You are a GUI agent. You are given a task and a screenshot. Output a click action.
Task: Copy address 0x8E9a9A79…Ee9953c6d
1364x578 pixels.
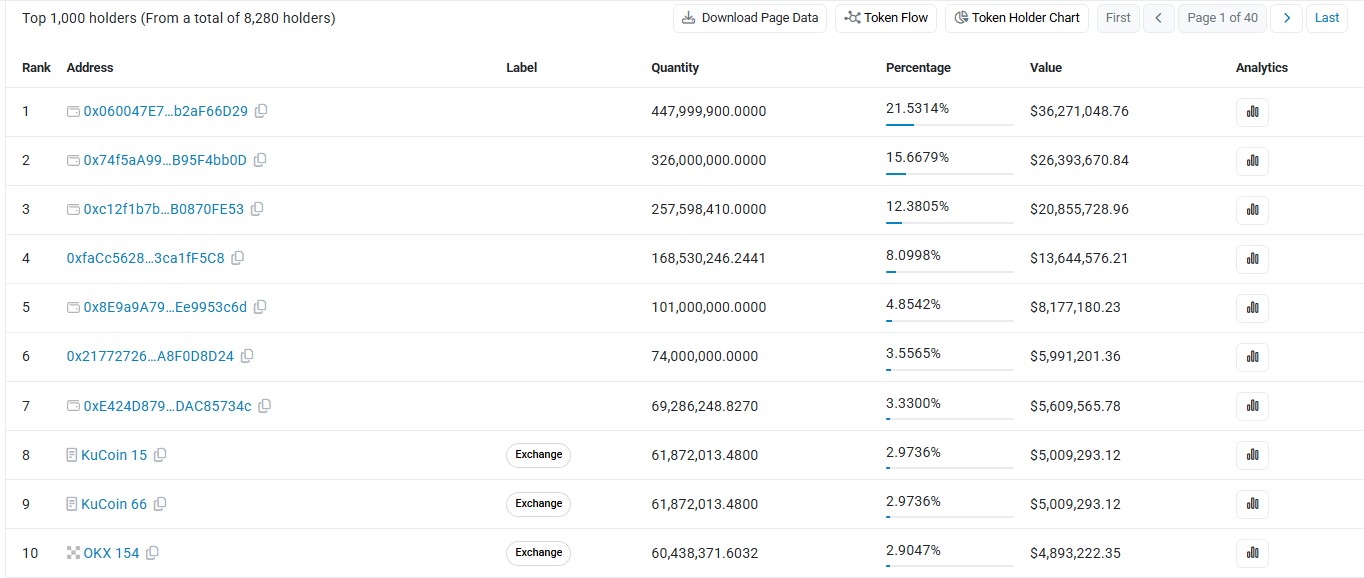260,307
